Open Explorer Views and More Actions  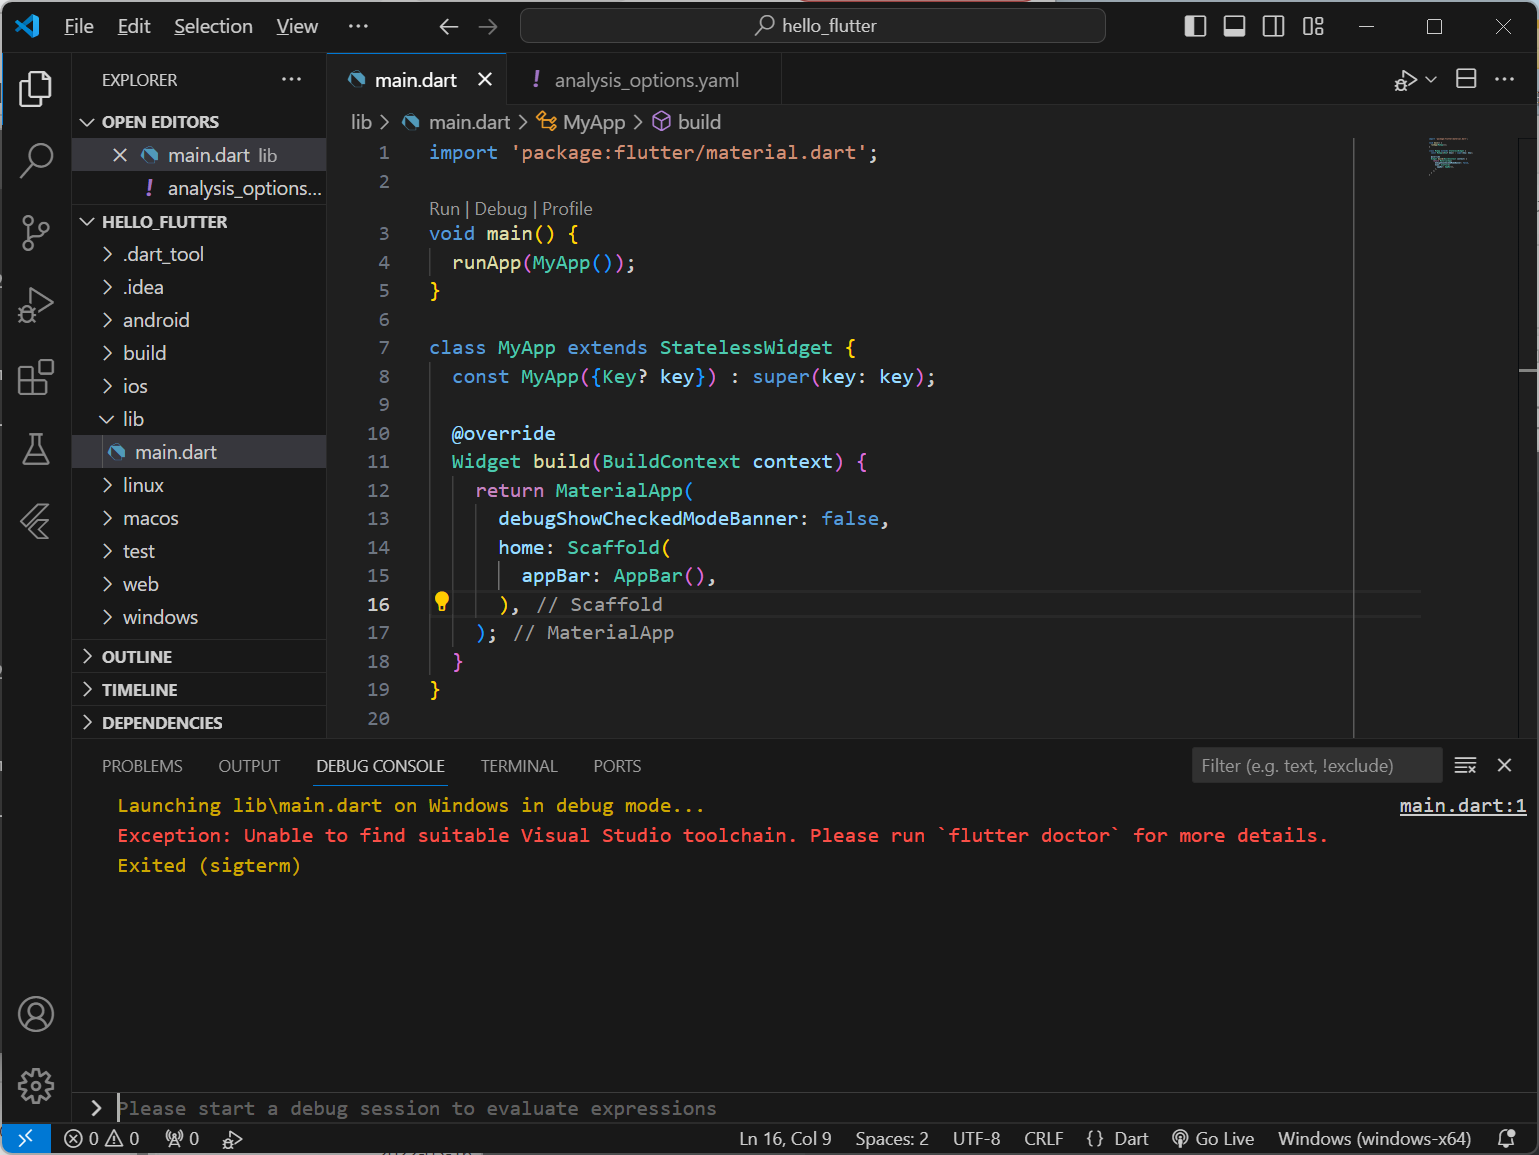(x=291, y=79)
